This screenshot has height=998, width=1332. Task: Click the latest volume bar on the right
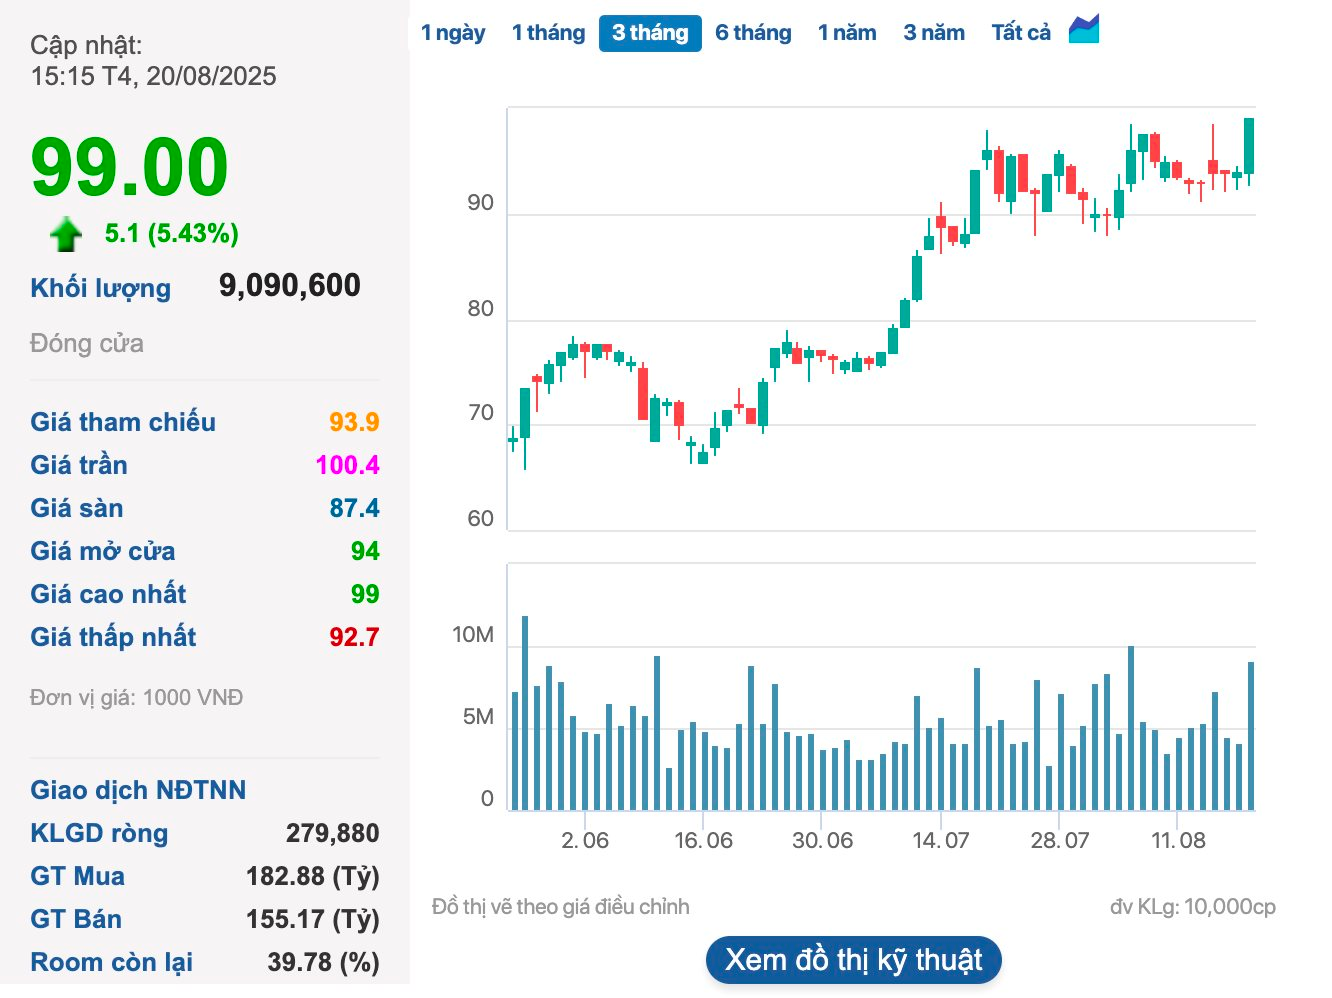coord(1250,735)
